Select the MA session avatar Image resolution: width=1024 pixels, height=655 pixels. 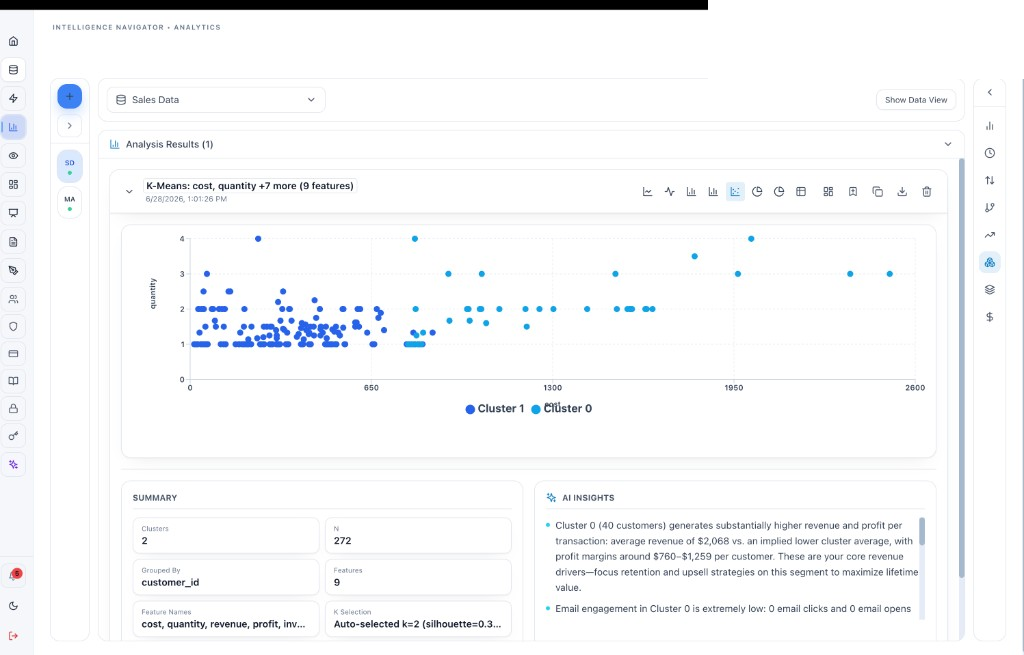[x=70, y=203]
